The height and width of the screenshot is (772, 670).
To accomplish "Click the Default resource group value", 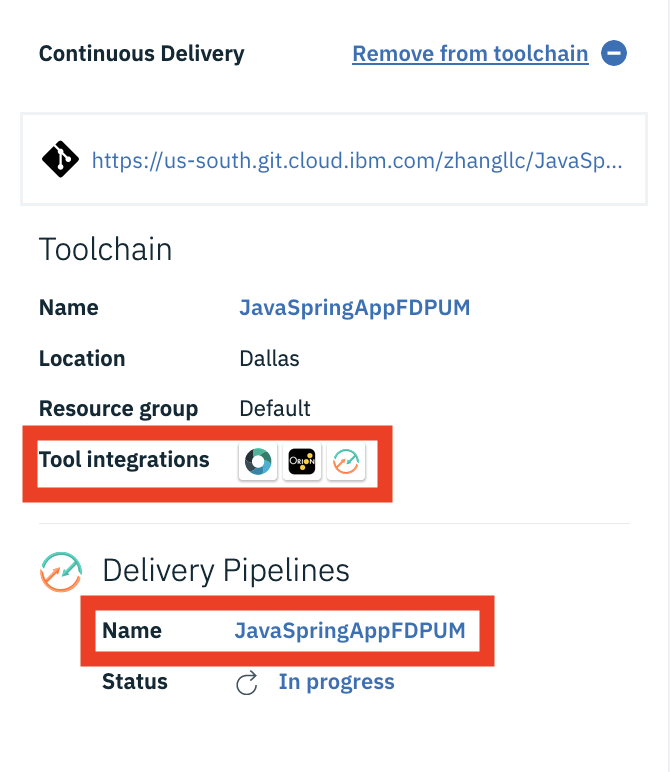I will click(275, 409).
